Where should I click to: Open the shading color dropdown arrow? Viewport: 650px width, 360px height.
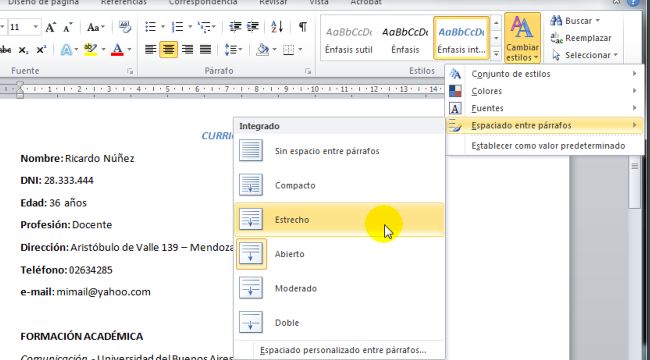point(274,50)
